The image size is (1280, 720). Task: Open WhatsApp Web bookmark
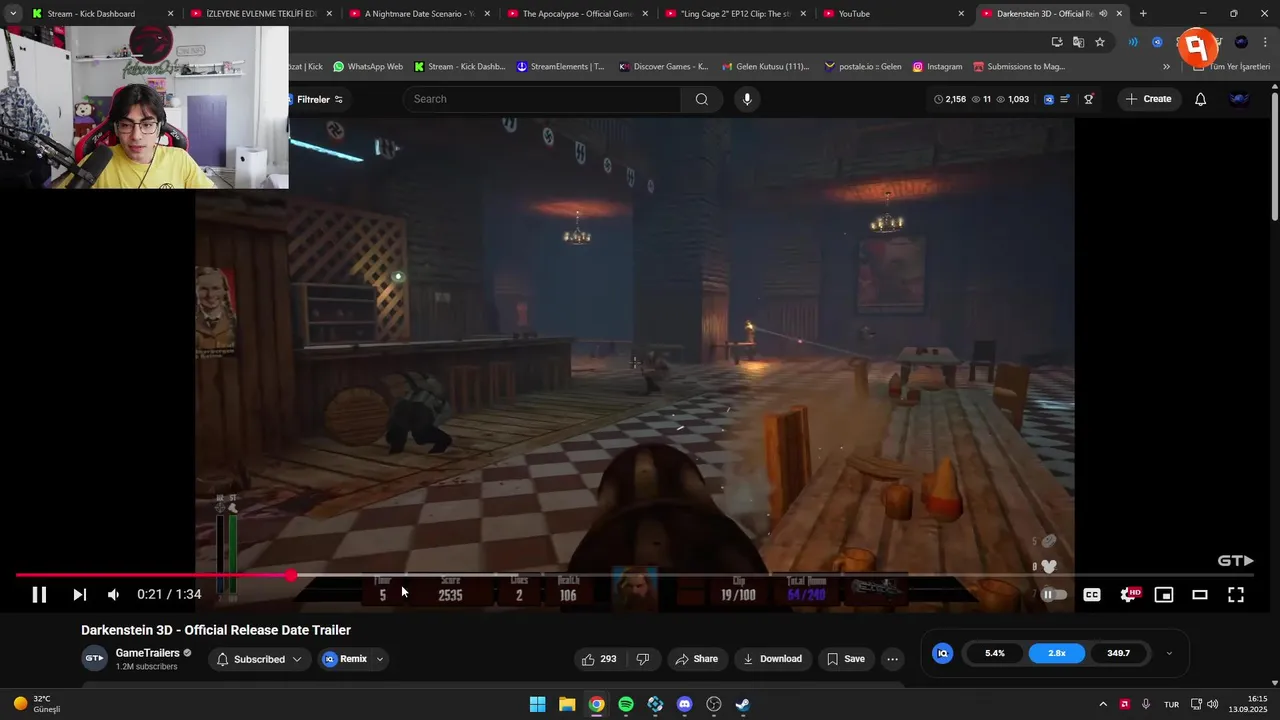point(368,67)
